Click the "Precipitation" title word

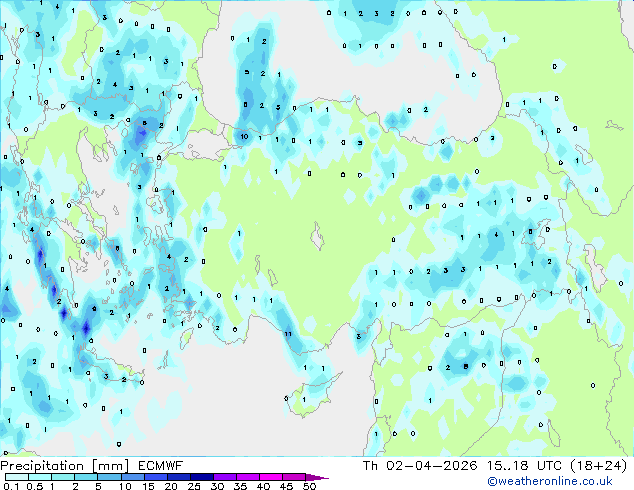[42, 466]
